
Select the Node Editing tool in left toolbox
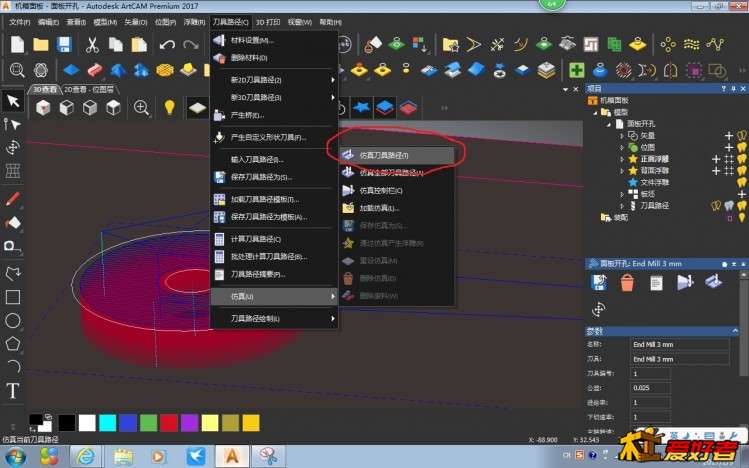[x=13, y=124]
